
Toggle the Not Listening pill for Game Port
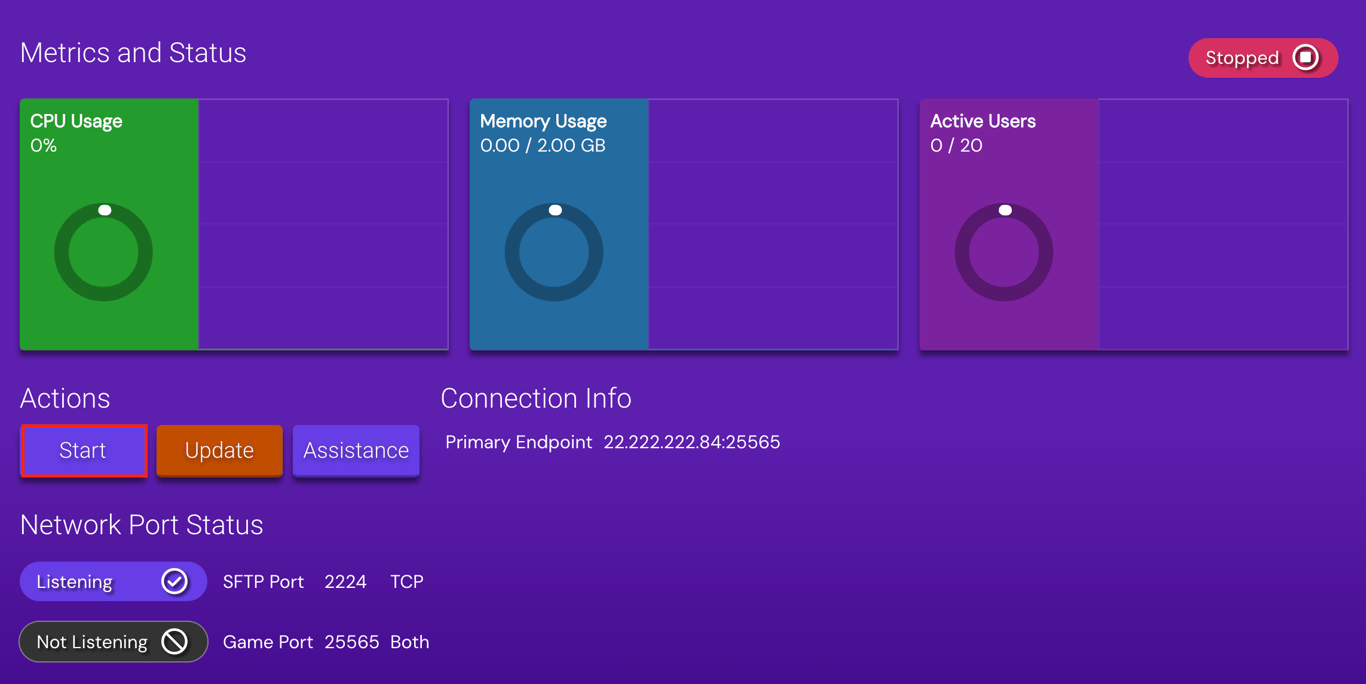(x=113, y=641)
